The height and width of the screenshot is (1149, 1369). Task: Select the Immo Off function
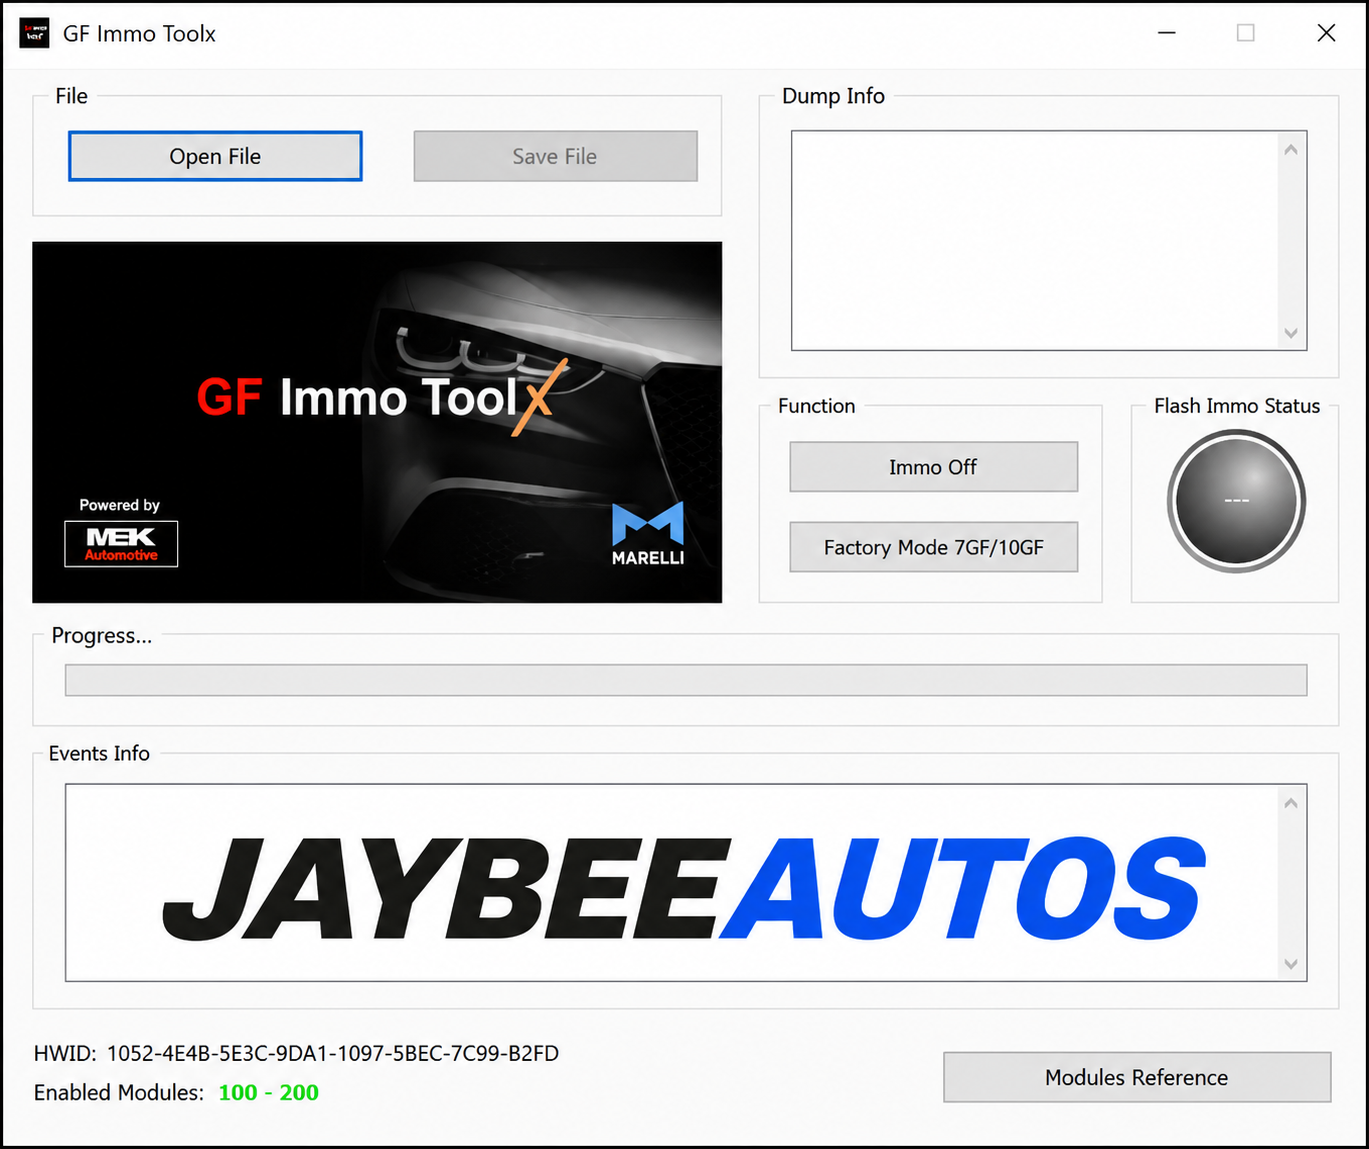click(x=933, y=467)
